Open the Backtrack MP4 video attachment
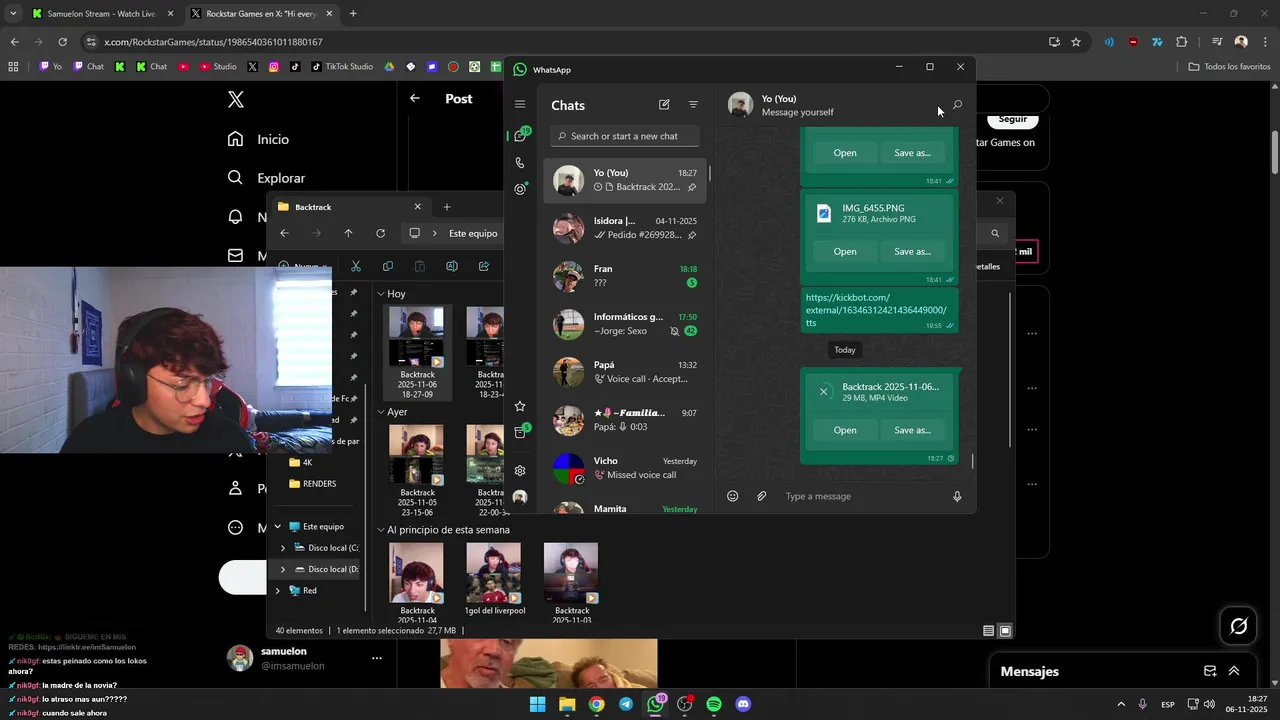The height and width of the screenshot is (720, 1280). point(845,430)
